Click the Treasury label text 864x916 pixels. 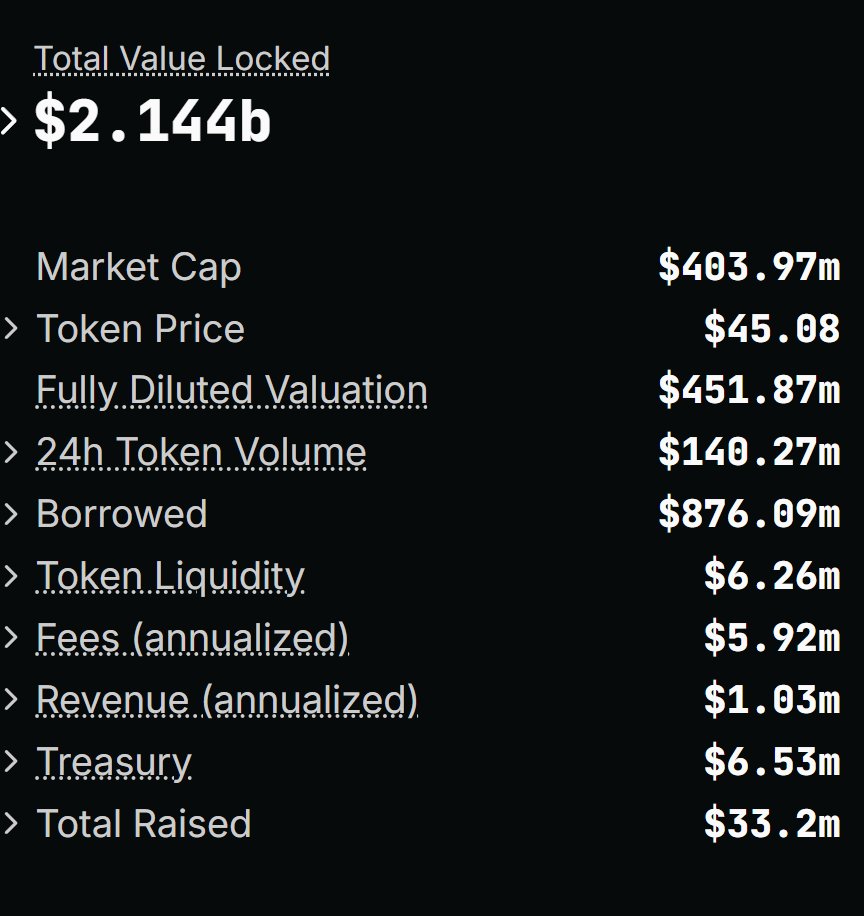point(113,762)
